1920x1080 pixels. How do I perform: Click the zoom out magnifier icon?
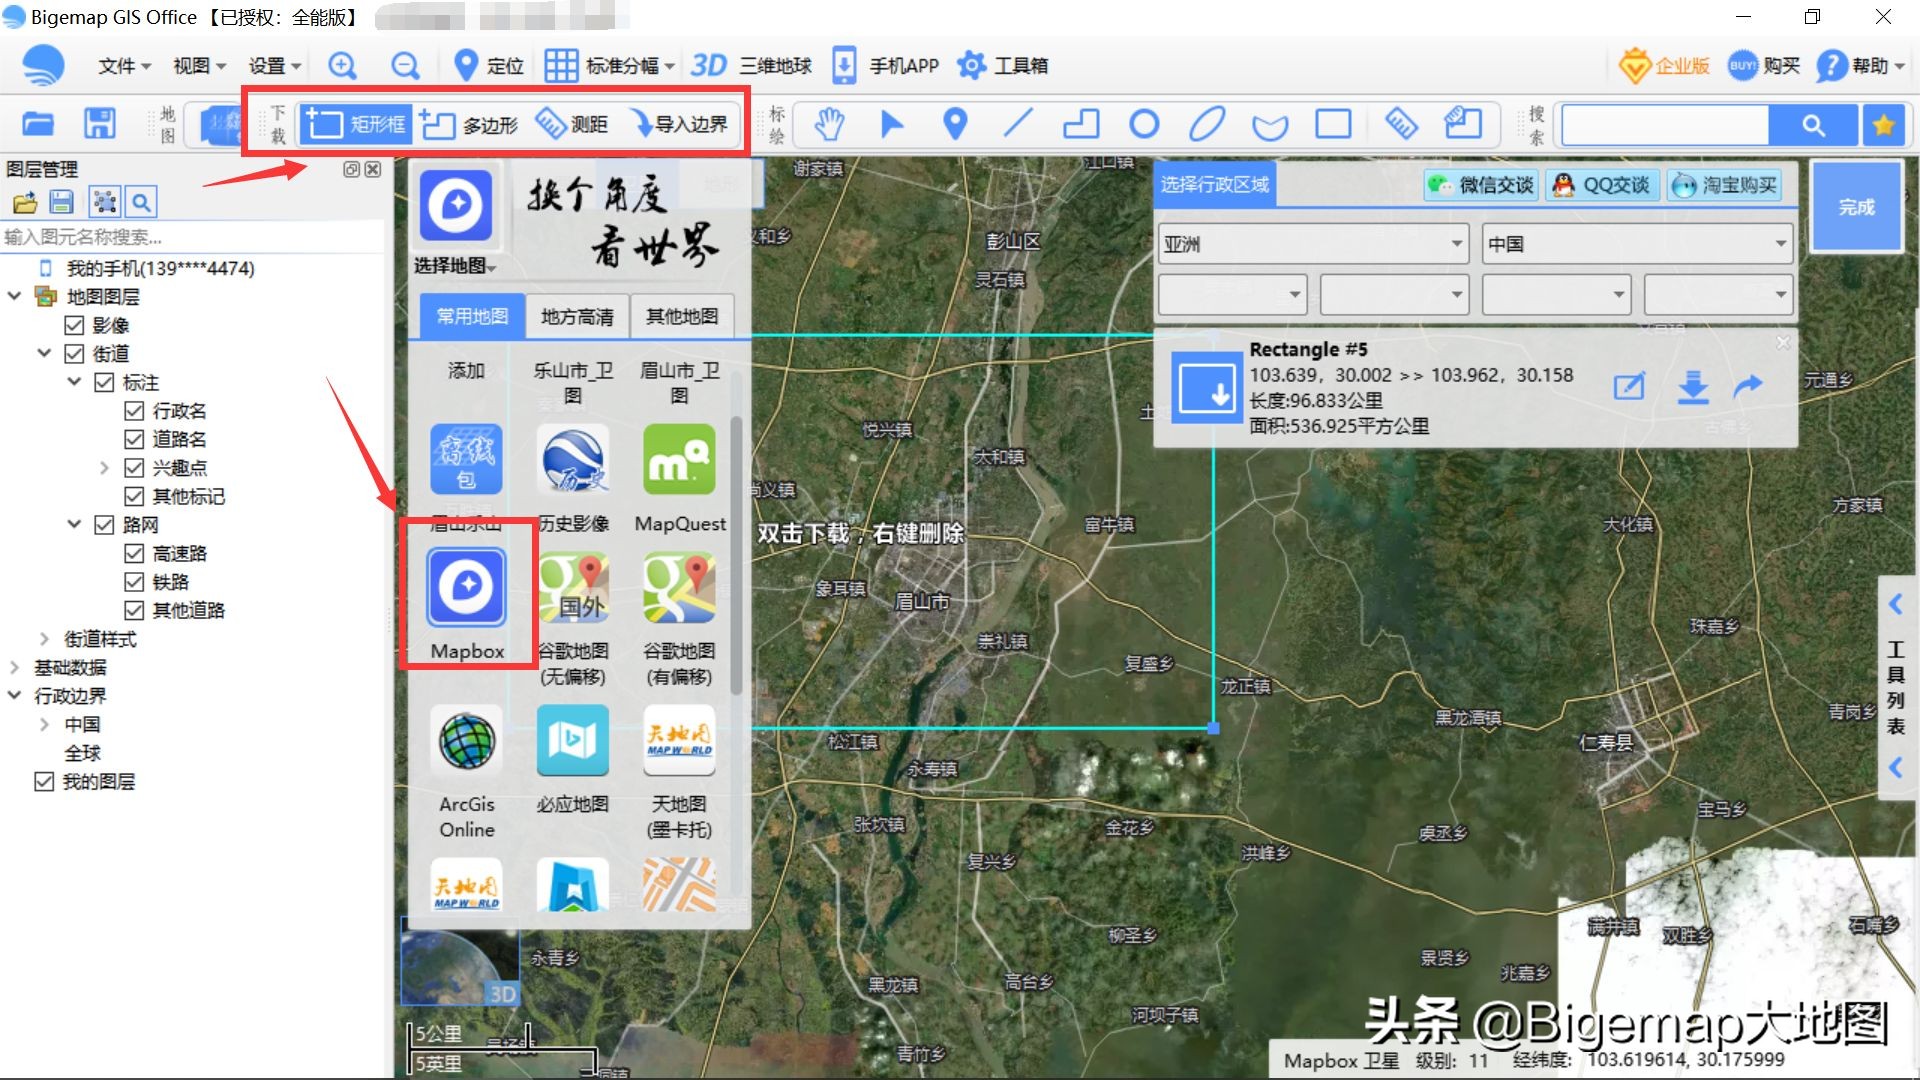[x=405, y=66]
